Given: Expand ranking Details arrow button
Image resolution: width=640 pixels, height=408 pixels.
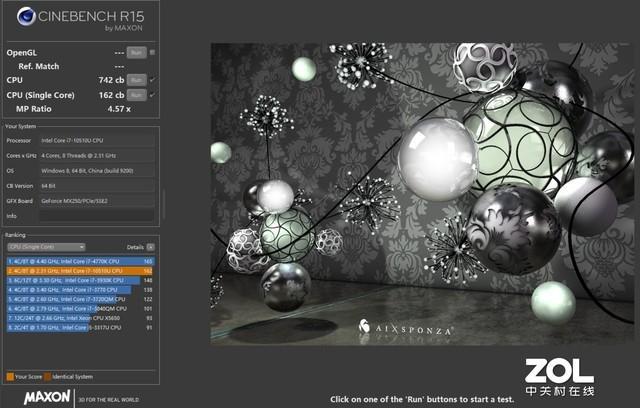Looking at the screenshot, I should tap(151, 247).
